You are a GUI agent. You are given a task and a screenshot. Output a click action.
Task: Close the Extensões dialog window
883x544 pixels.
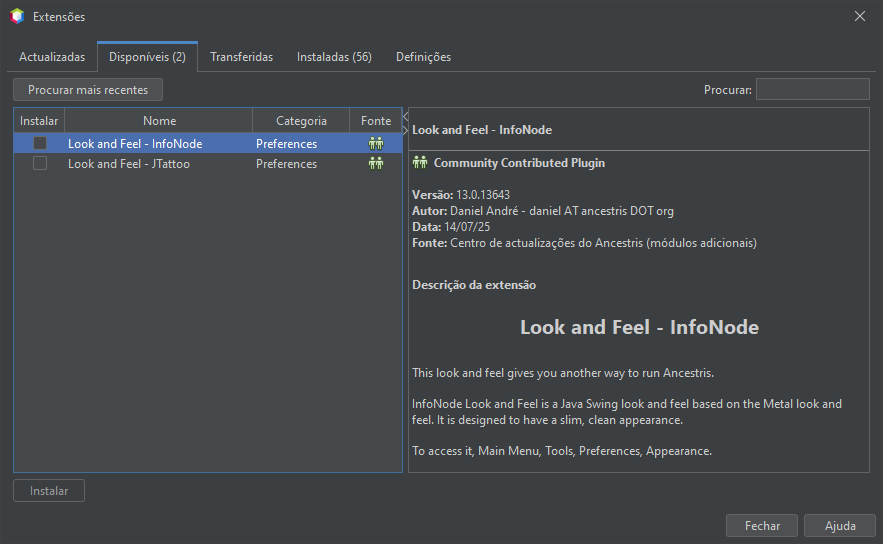(859, 16)
